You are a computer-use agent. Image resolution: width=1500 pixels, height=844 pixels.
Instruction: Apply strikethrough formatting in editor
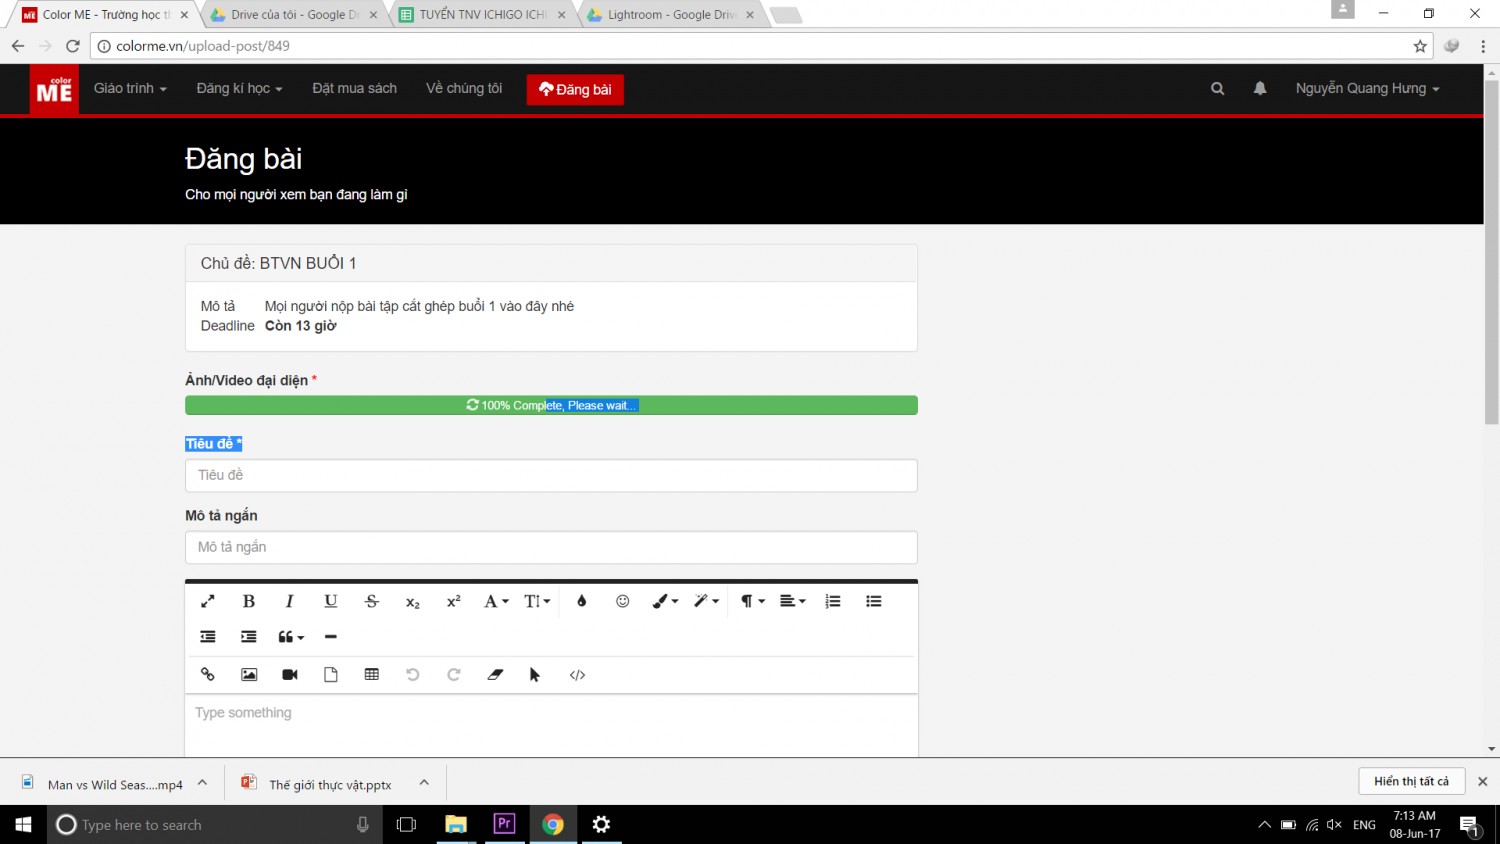pyautogui.click(x=372, y=601)
